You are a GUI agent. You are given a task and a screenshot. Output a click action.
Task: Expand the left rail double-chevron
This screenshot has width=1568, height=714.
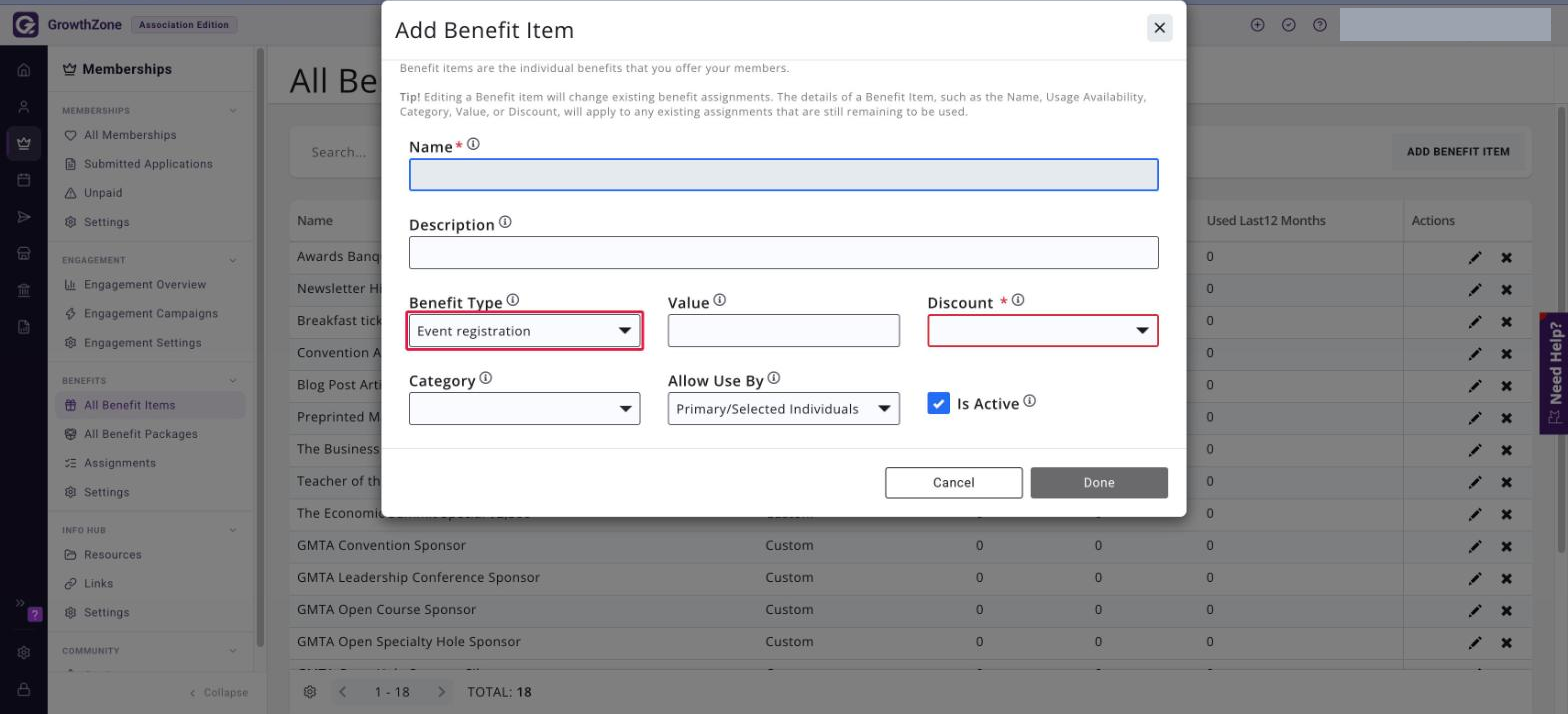(x=20, y=603)
